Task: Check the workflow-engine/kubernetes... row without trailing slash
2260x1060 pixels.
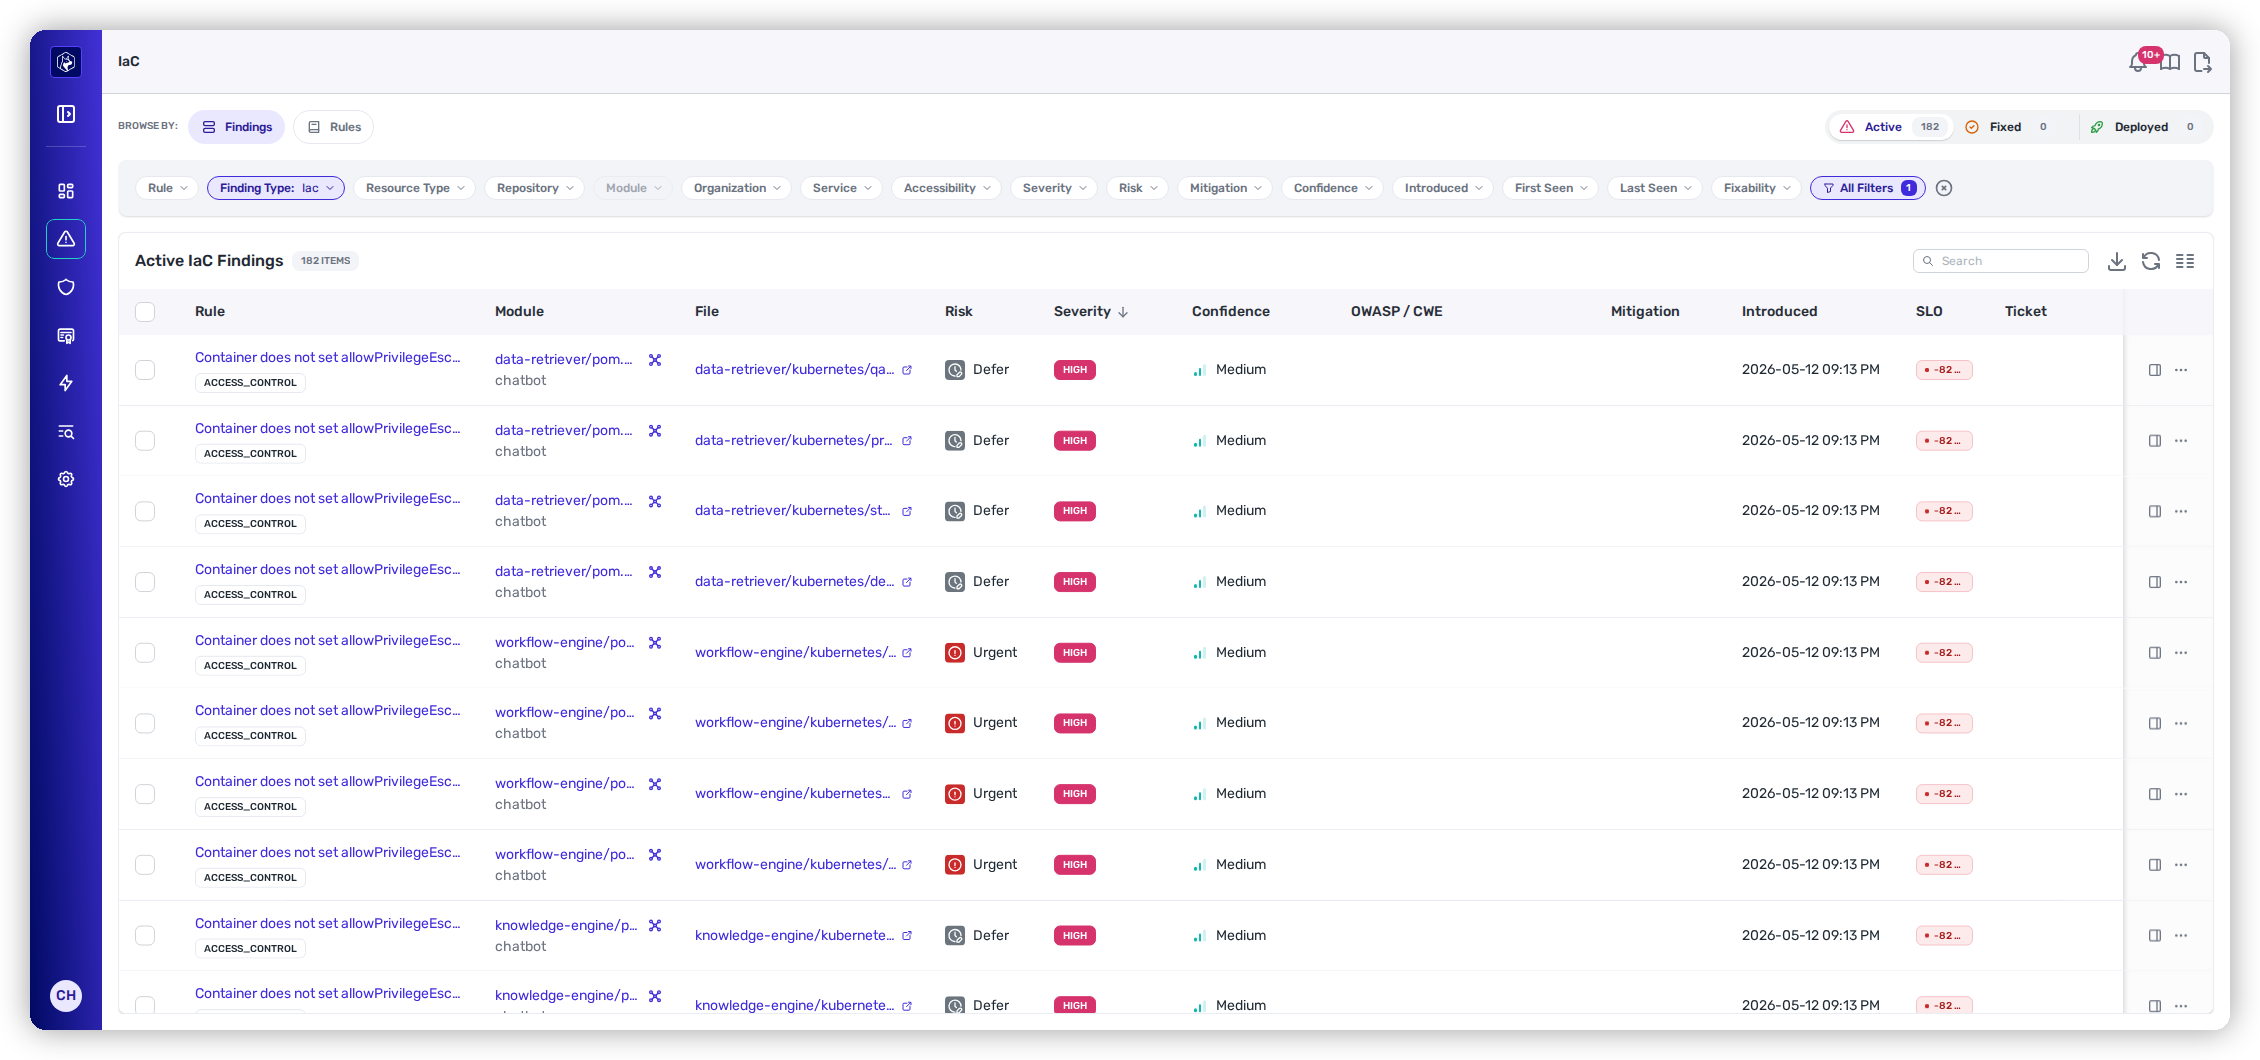Action: click(x=145, y=794)
